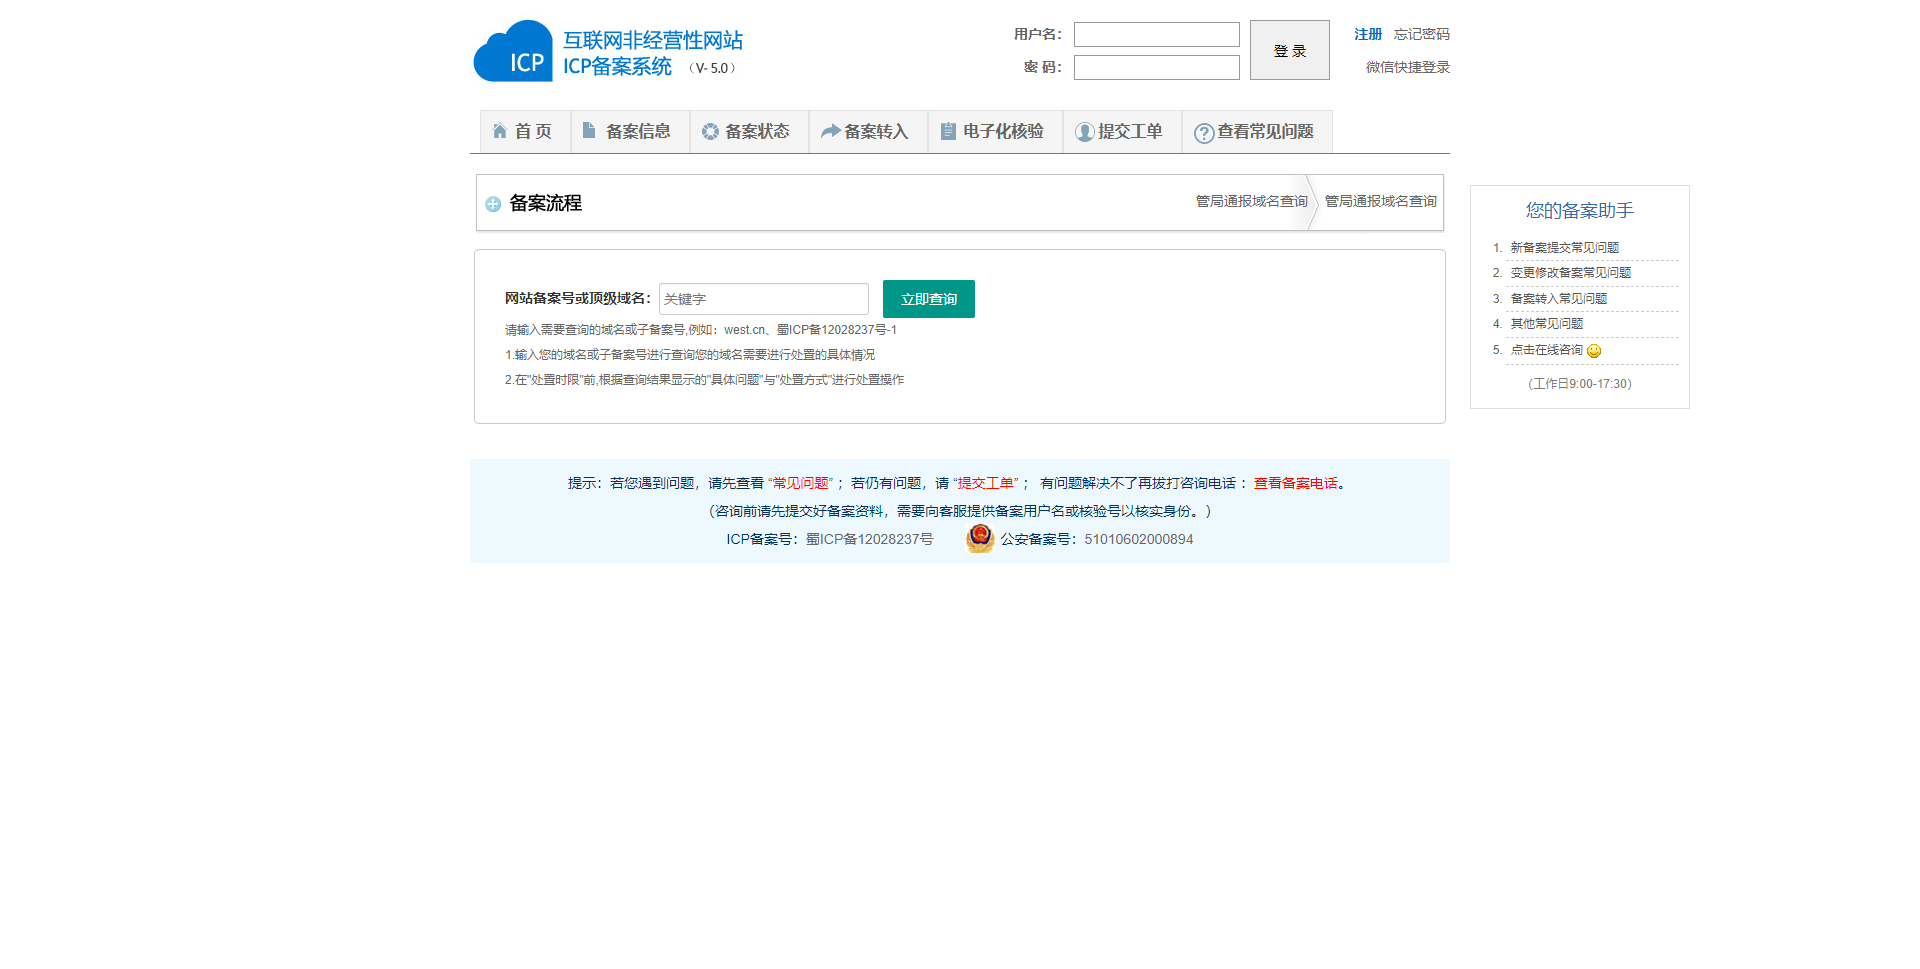
Task: Click the gear icon beside 备案状态
Action: [x=710, y=132]
